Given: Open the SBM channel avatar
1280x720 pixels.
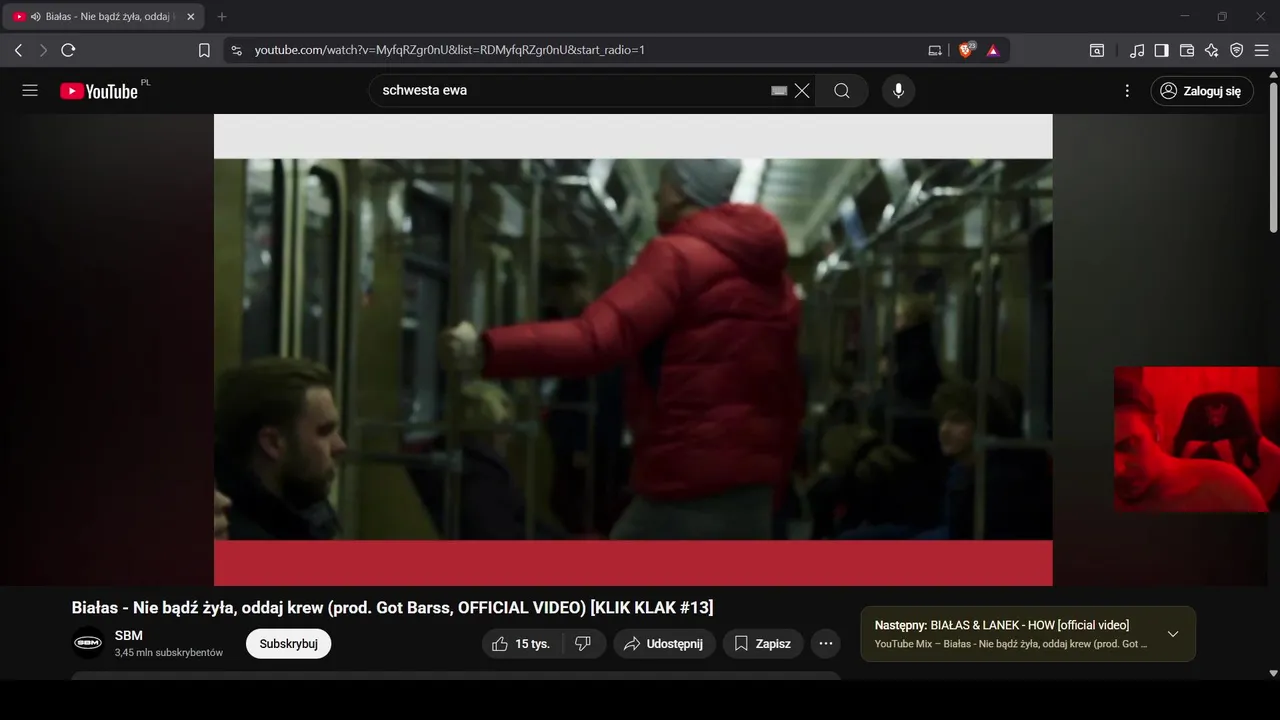Looking at the screenshot, I should click(88, 643).
